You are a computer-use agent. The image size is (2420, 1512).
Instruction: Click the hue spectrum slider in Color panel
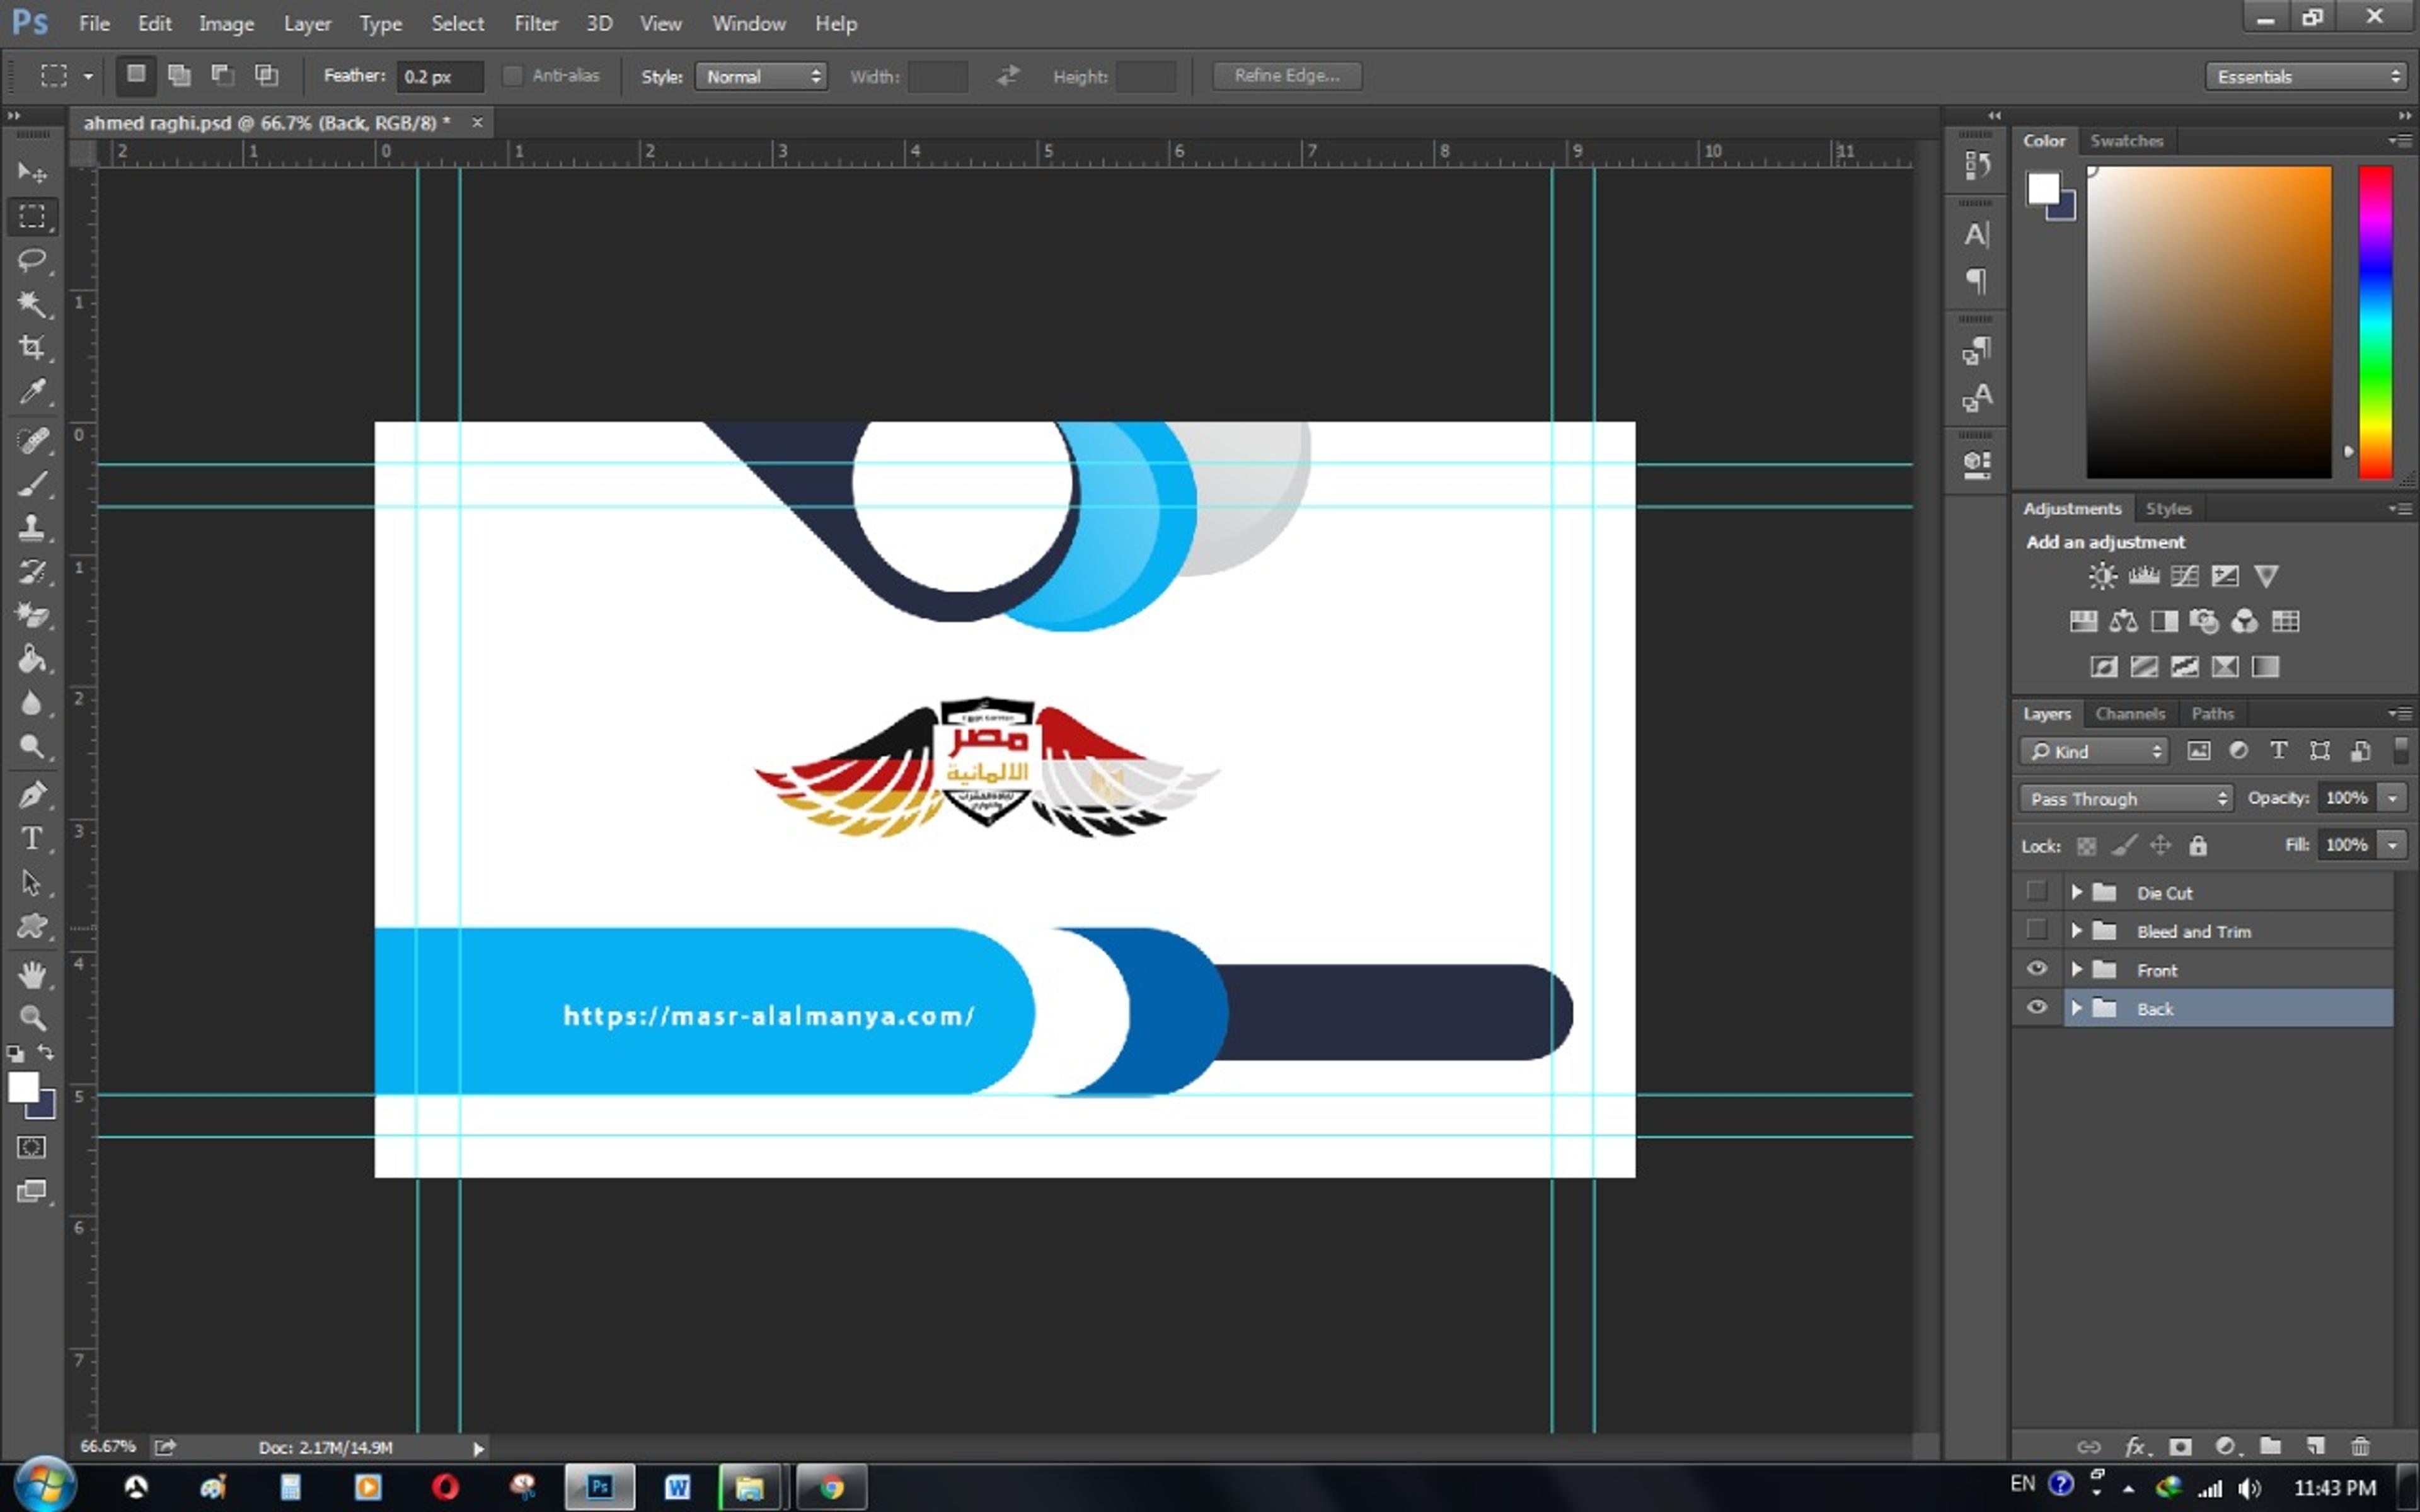2375,322
